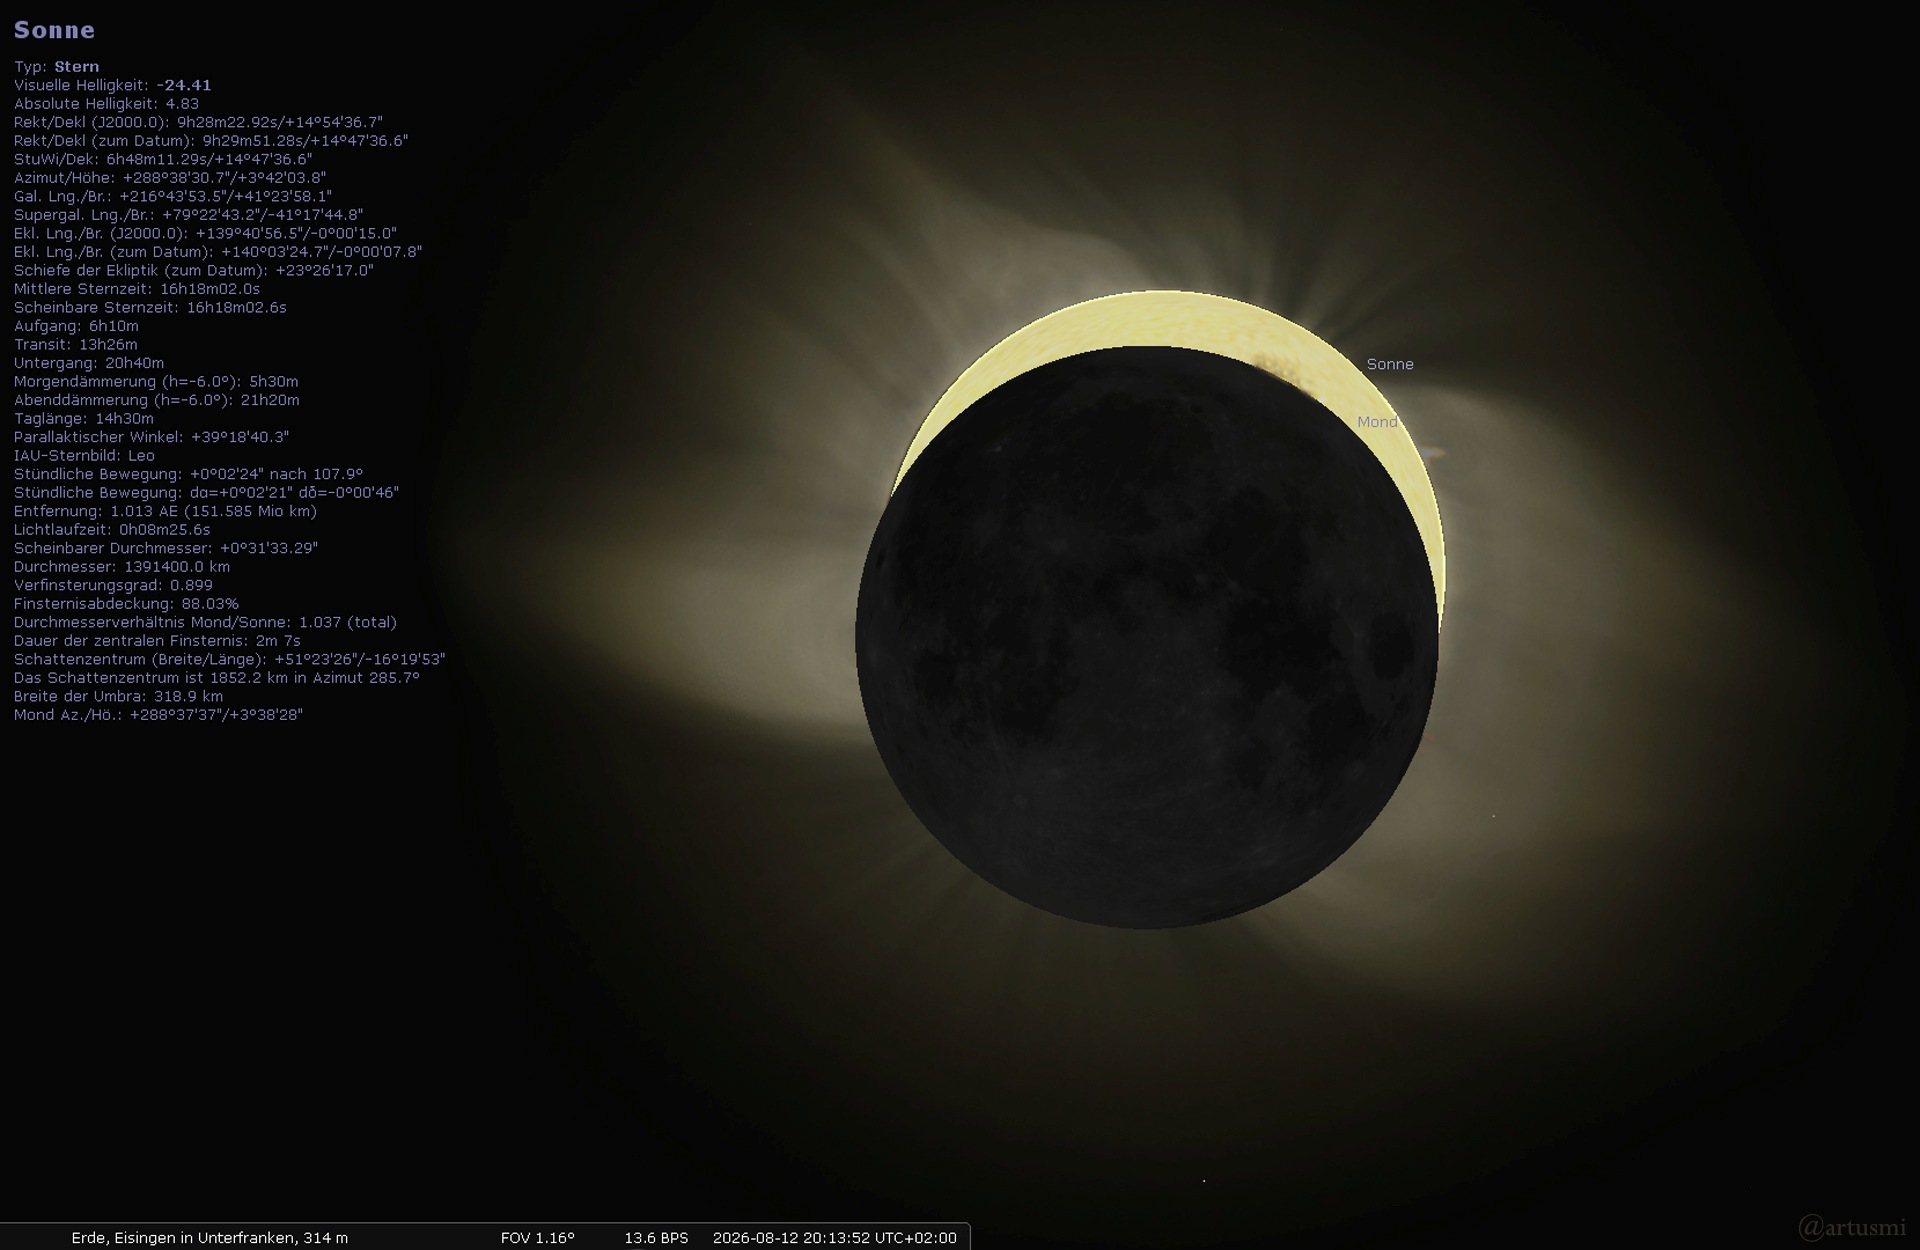1920x1250 pixels.
Task: Click the Mond Az./Hö. line
Action: pyautogui.click(x=158, y=714)
